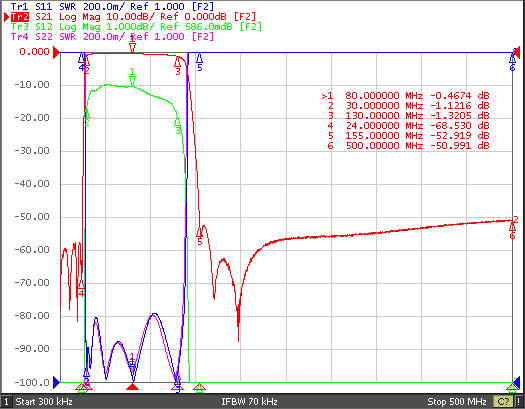Select the Tr4 S22 SWR trace label
This screenshot has height=409, width=525.
(112, 36)
